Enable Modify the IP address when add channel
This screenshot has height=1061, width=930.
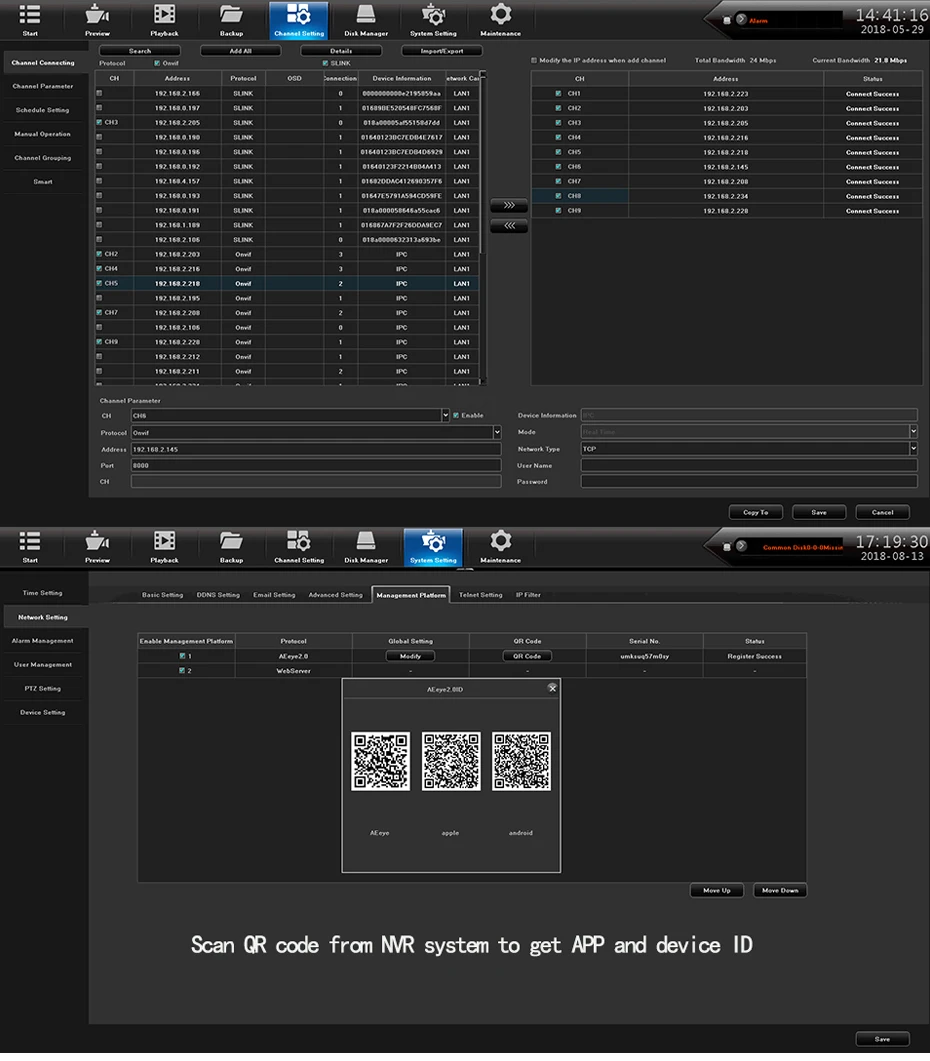[x=534, y=60]
